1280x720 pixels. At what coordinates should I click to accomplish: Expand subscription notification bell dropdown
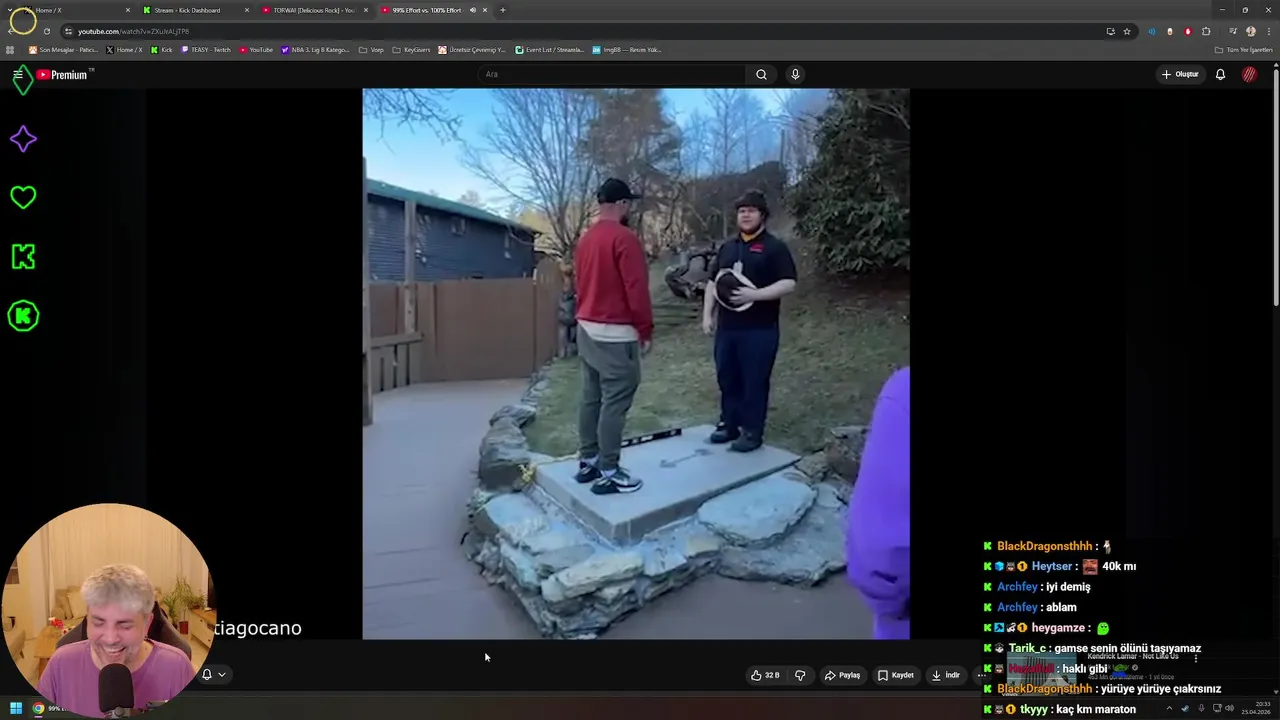(x=214, y=674)
